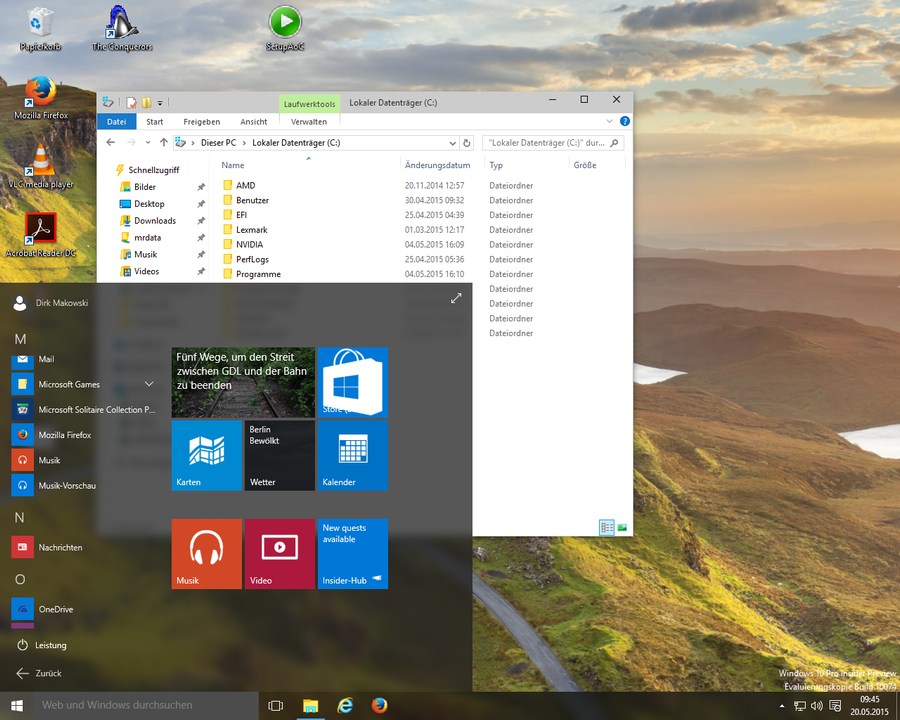This screenshot has height=720, width=900.
Task: Switch to the Ansicht ribbon tab
Action: click(254, 122)
